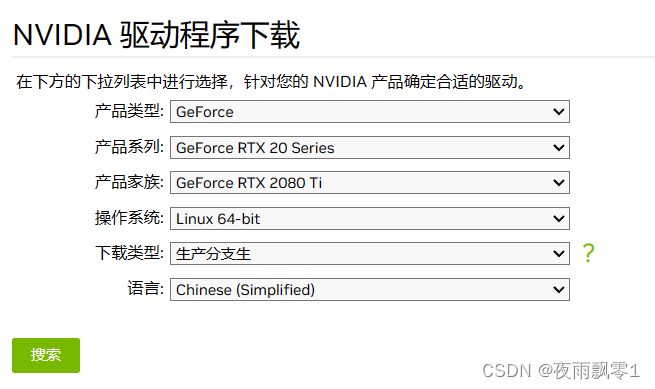Click the 语言 field label
The height and width of the screenshot is (389, 655).
(145, 289)
